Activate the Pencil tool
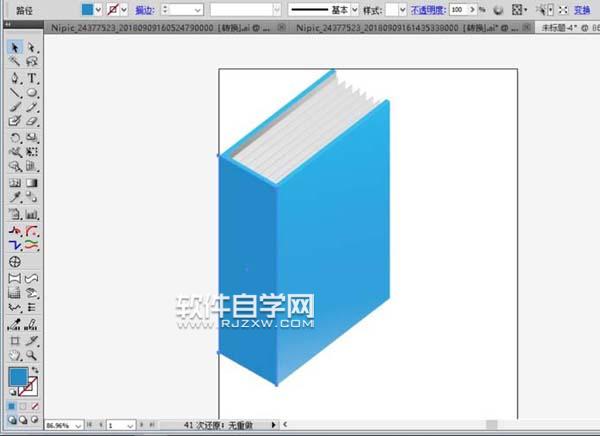 pyautogui.click(x=31, y=107)
